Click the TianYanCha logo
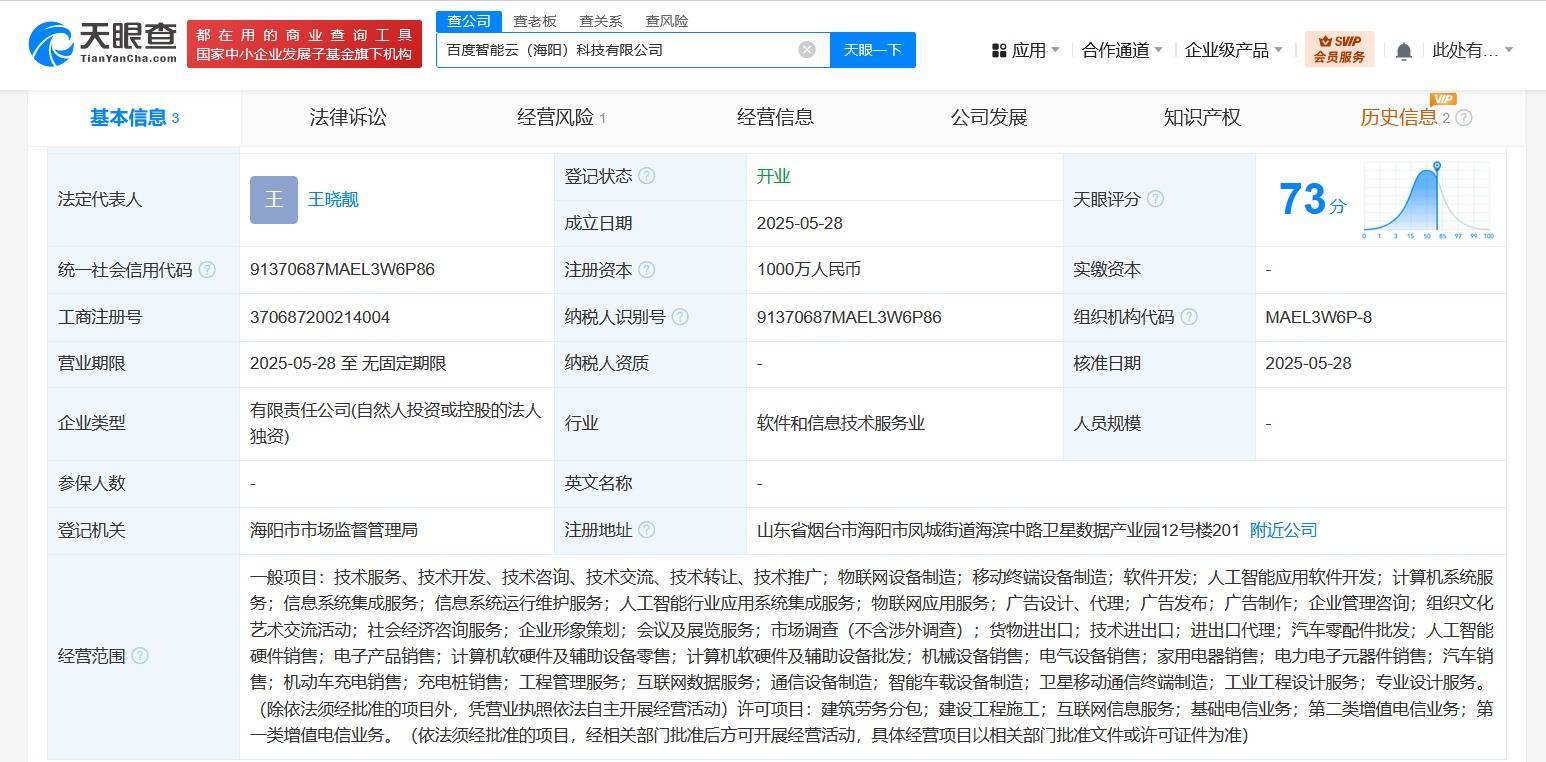 103,44
